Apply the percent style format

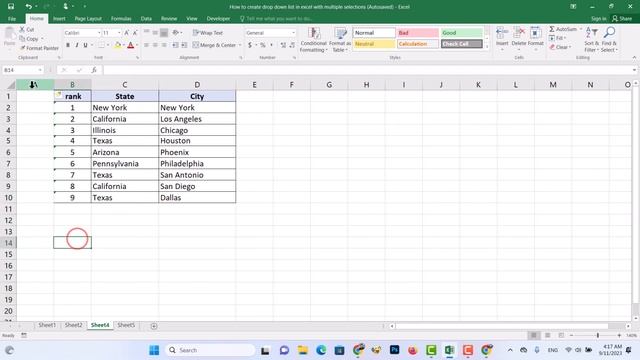pyautogui.click(x=263, y=45)
